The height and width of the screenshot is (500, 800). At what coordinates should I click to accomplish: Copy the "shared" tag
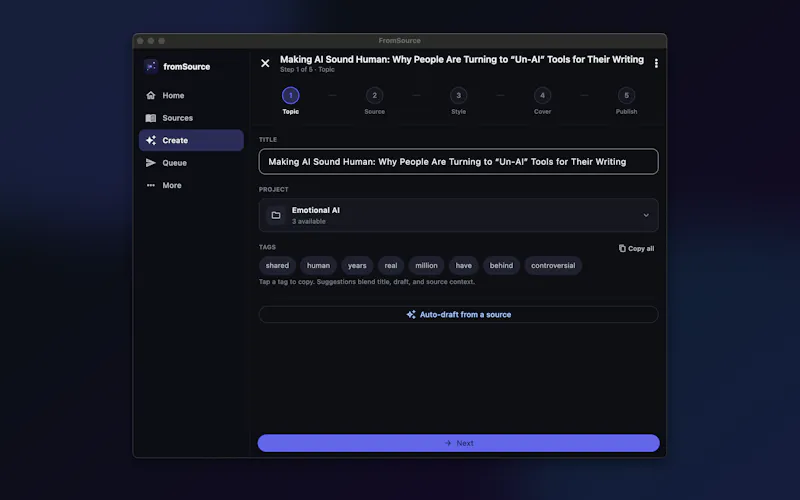click(x=277, y=265)
